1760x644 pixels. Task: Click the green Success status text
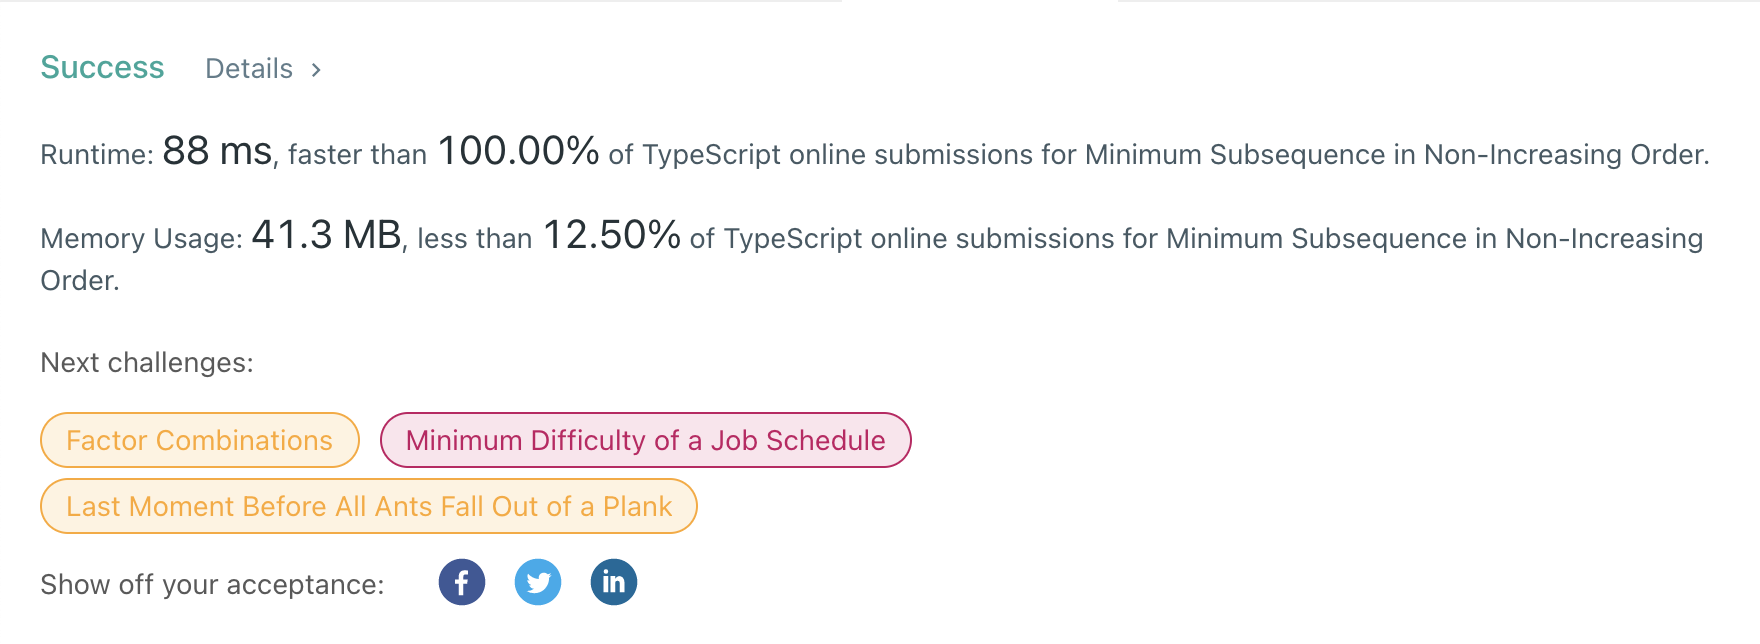coord(102,68)
